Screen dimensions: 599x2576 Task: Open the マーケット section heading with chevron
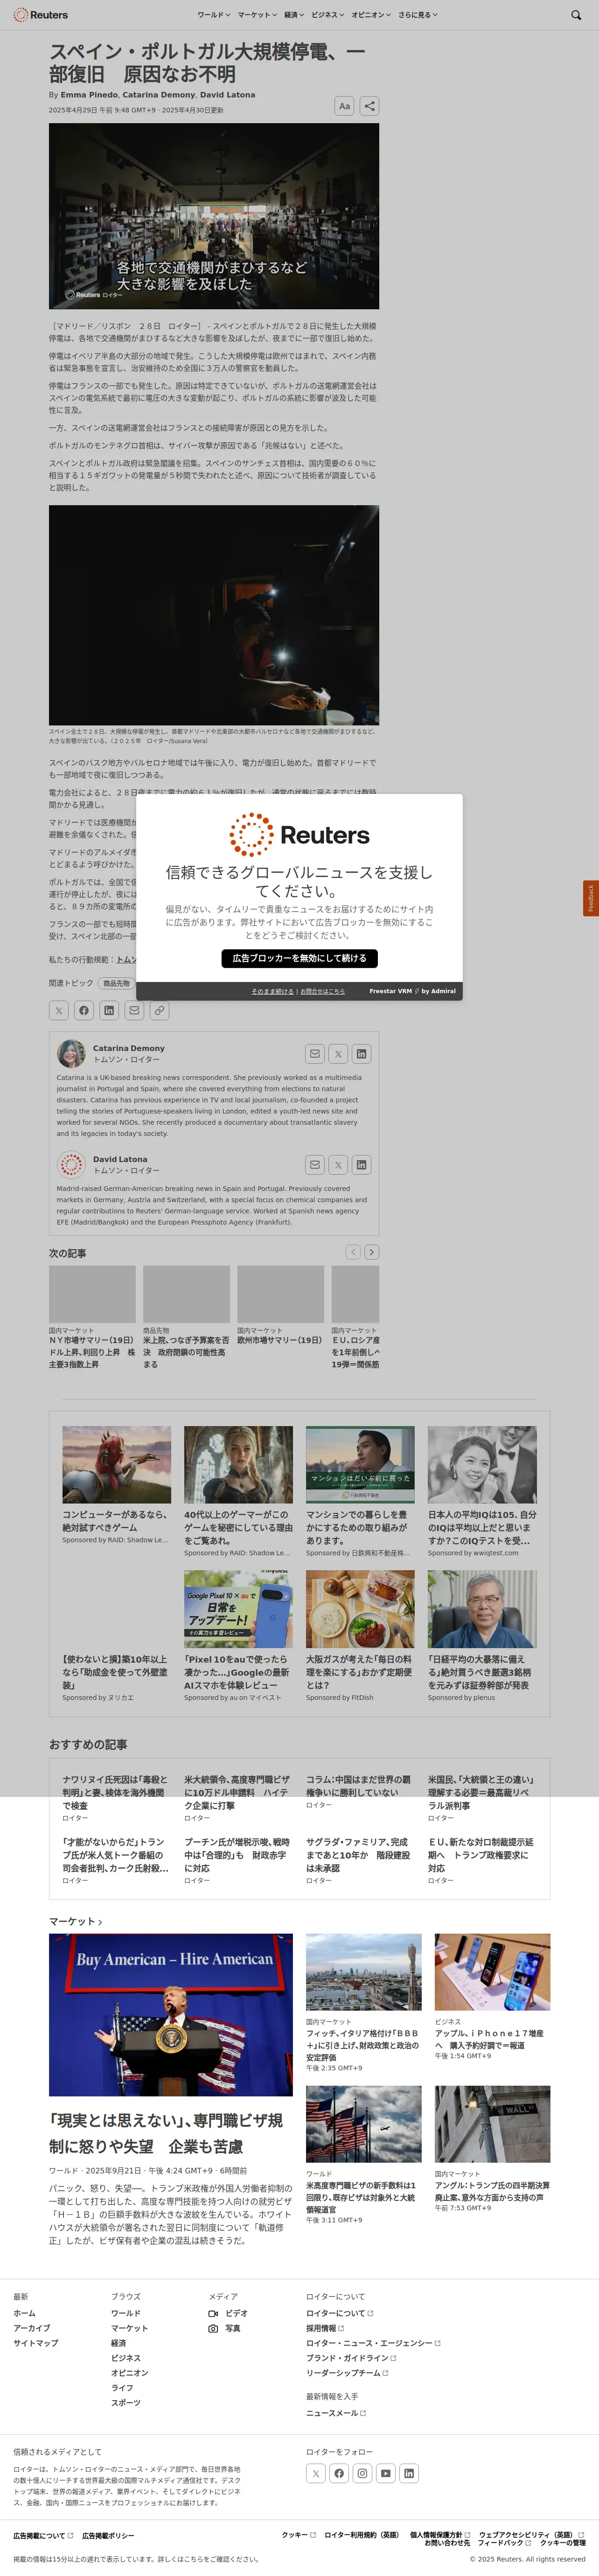click(76, 1921)
